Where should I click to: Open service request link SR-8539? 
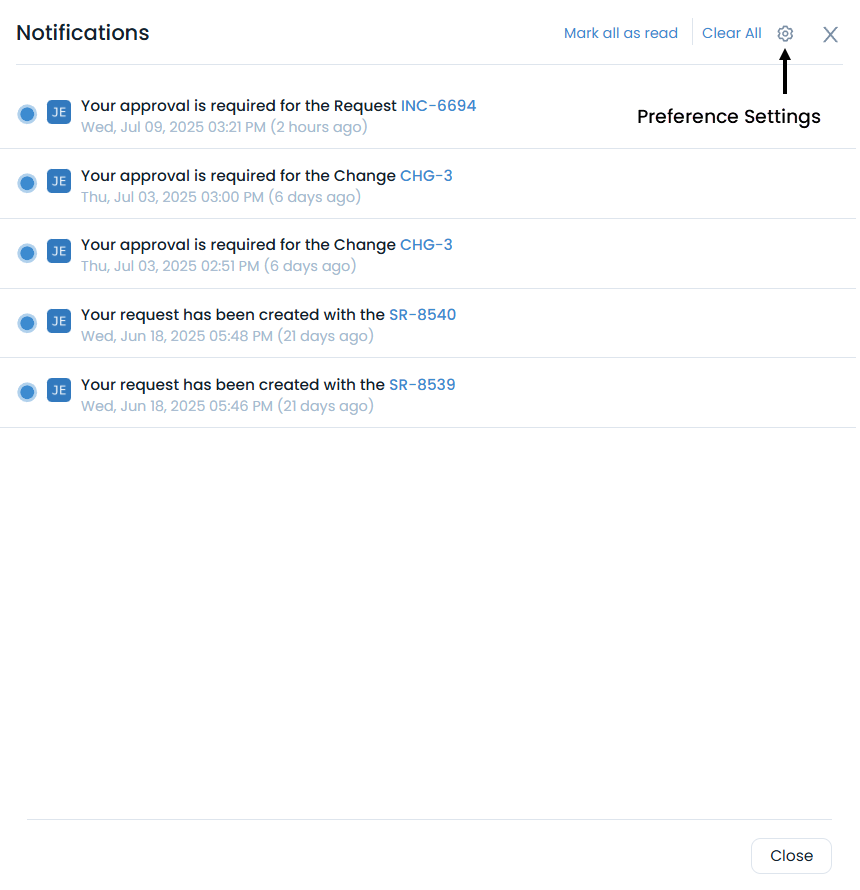click(x=422, y=385)
